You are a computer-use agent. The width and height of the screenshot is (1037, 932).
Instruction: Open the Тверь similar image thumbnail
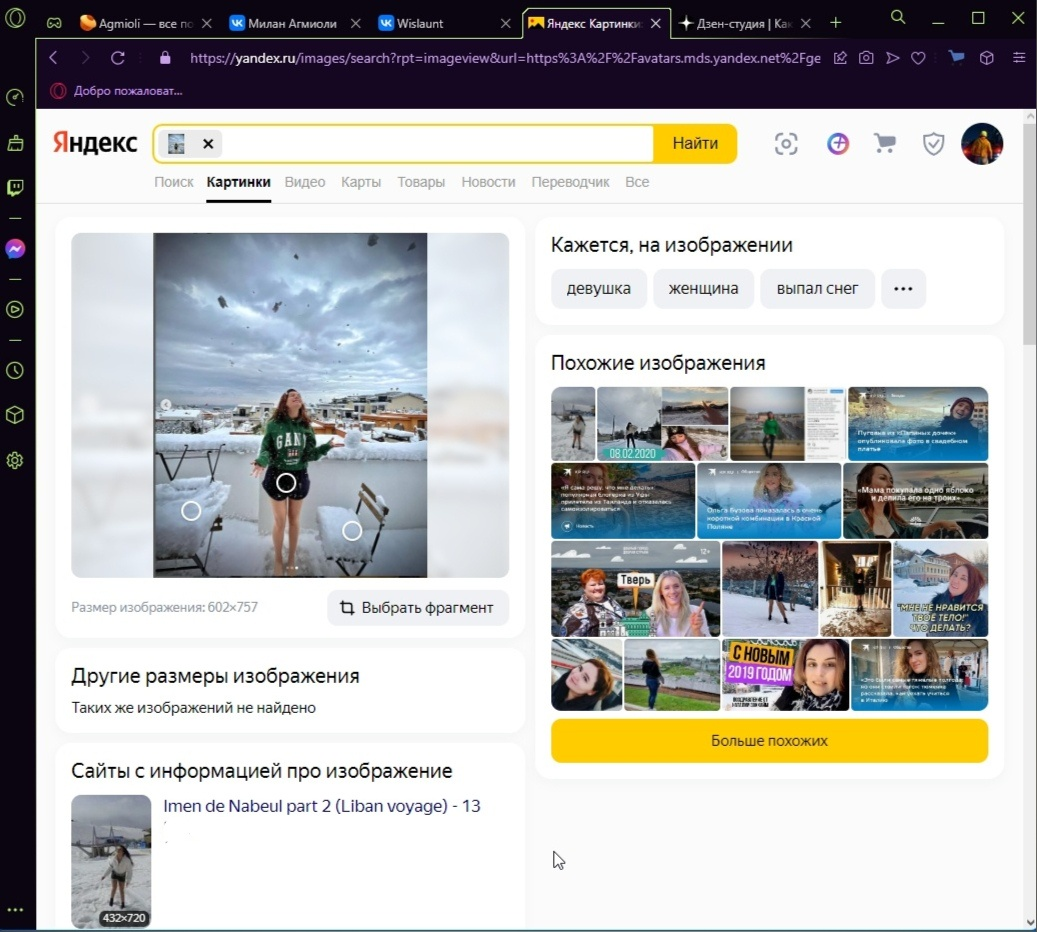tap(635, 589)
